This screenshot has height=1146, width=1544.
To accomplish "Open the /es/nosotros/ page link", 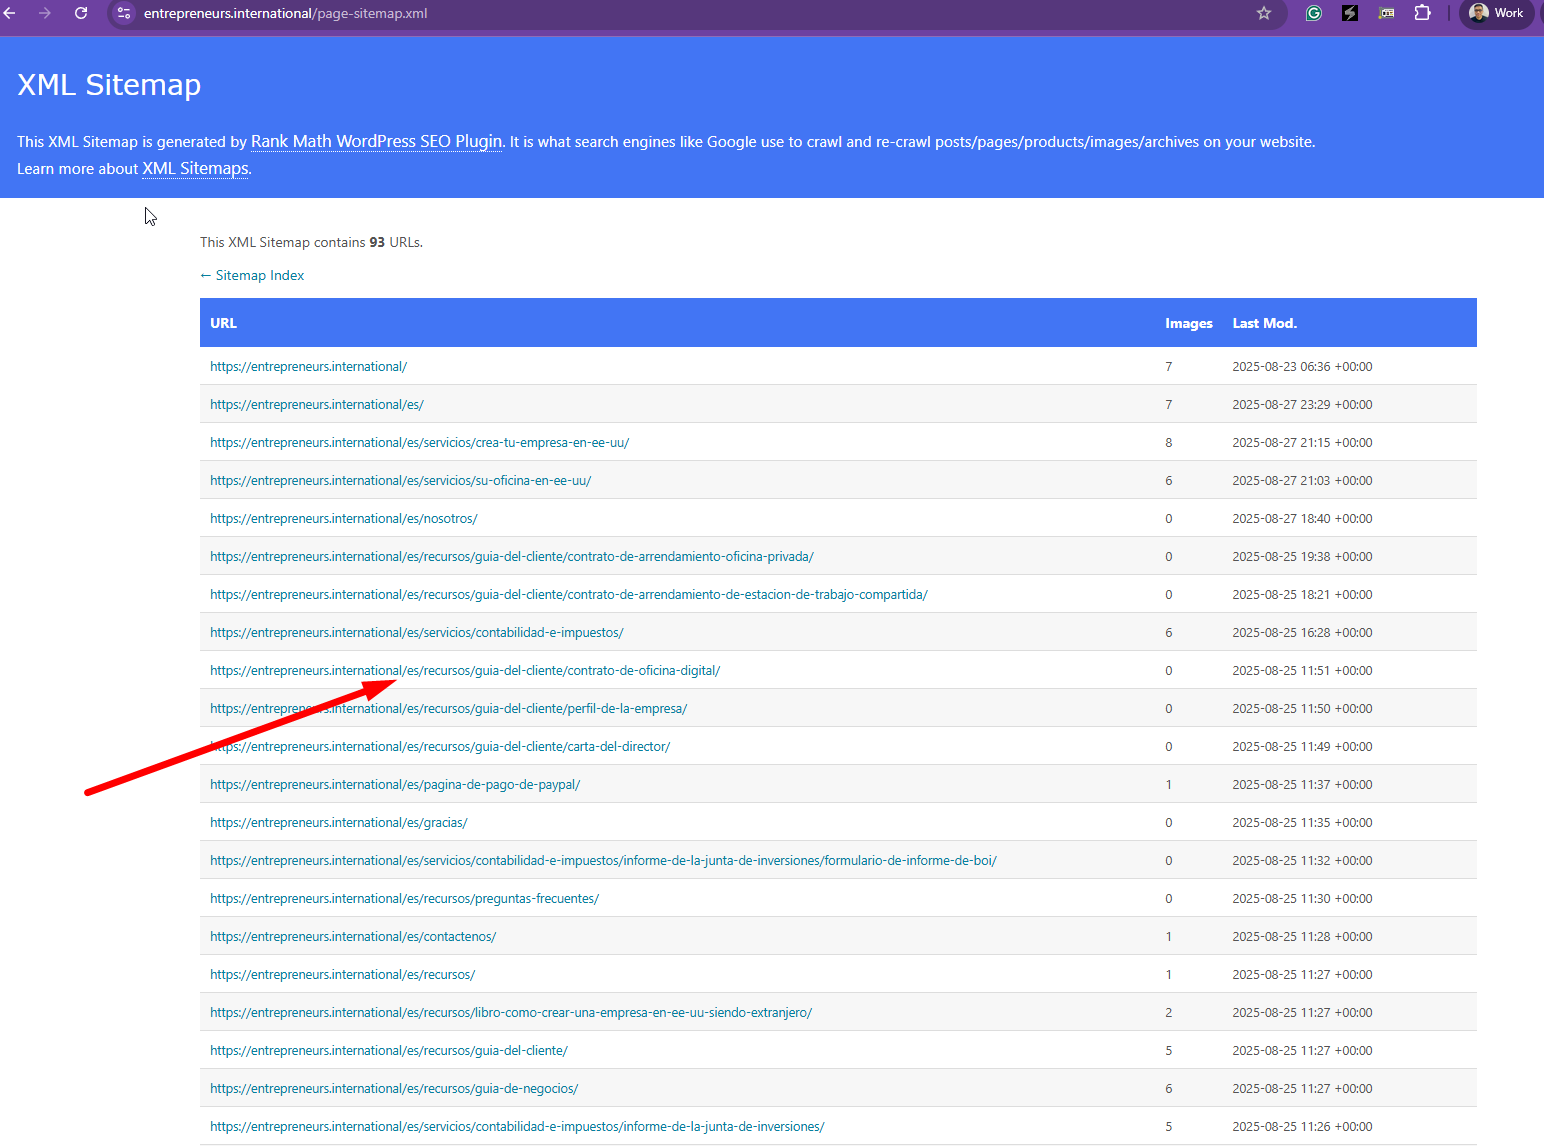I will click(343, 519).
